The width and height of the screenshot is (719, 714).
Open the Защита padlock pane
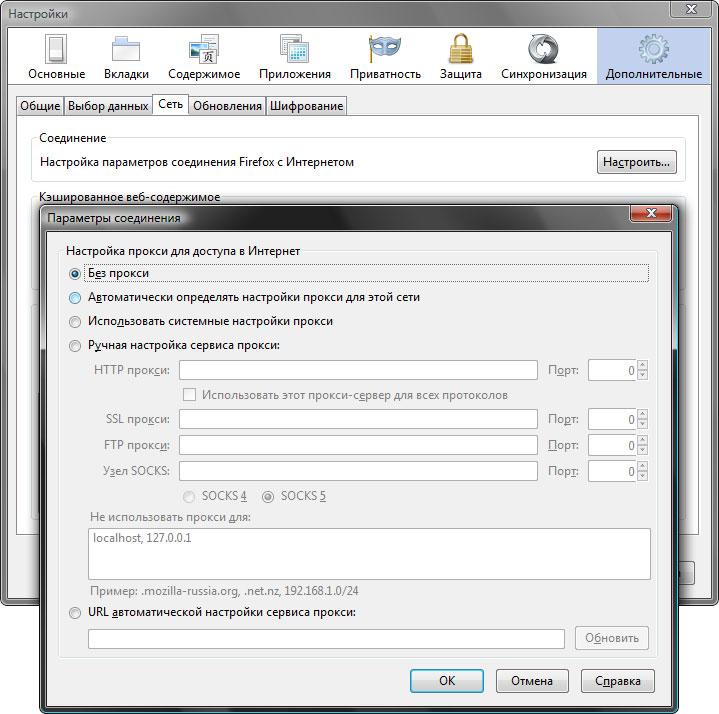[x=460, y=57]
